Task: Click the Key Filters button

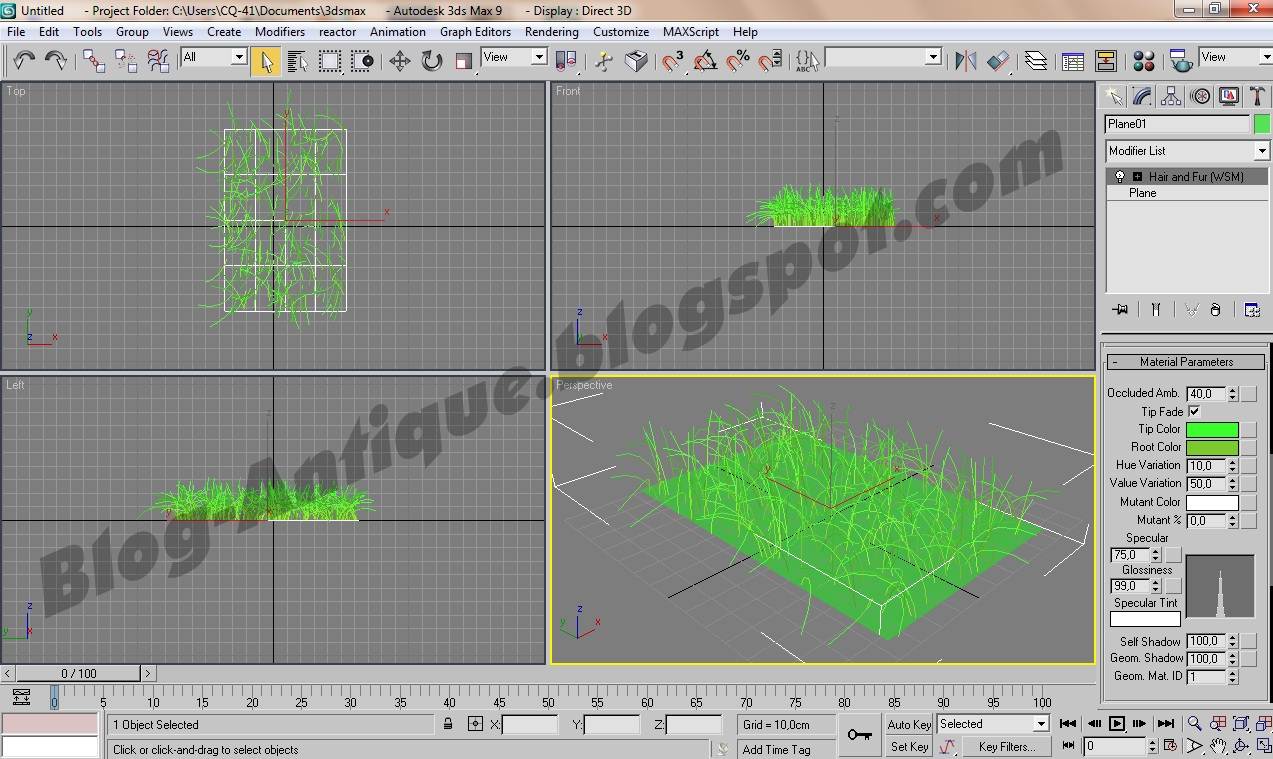Action: coord(1007,747)
